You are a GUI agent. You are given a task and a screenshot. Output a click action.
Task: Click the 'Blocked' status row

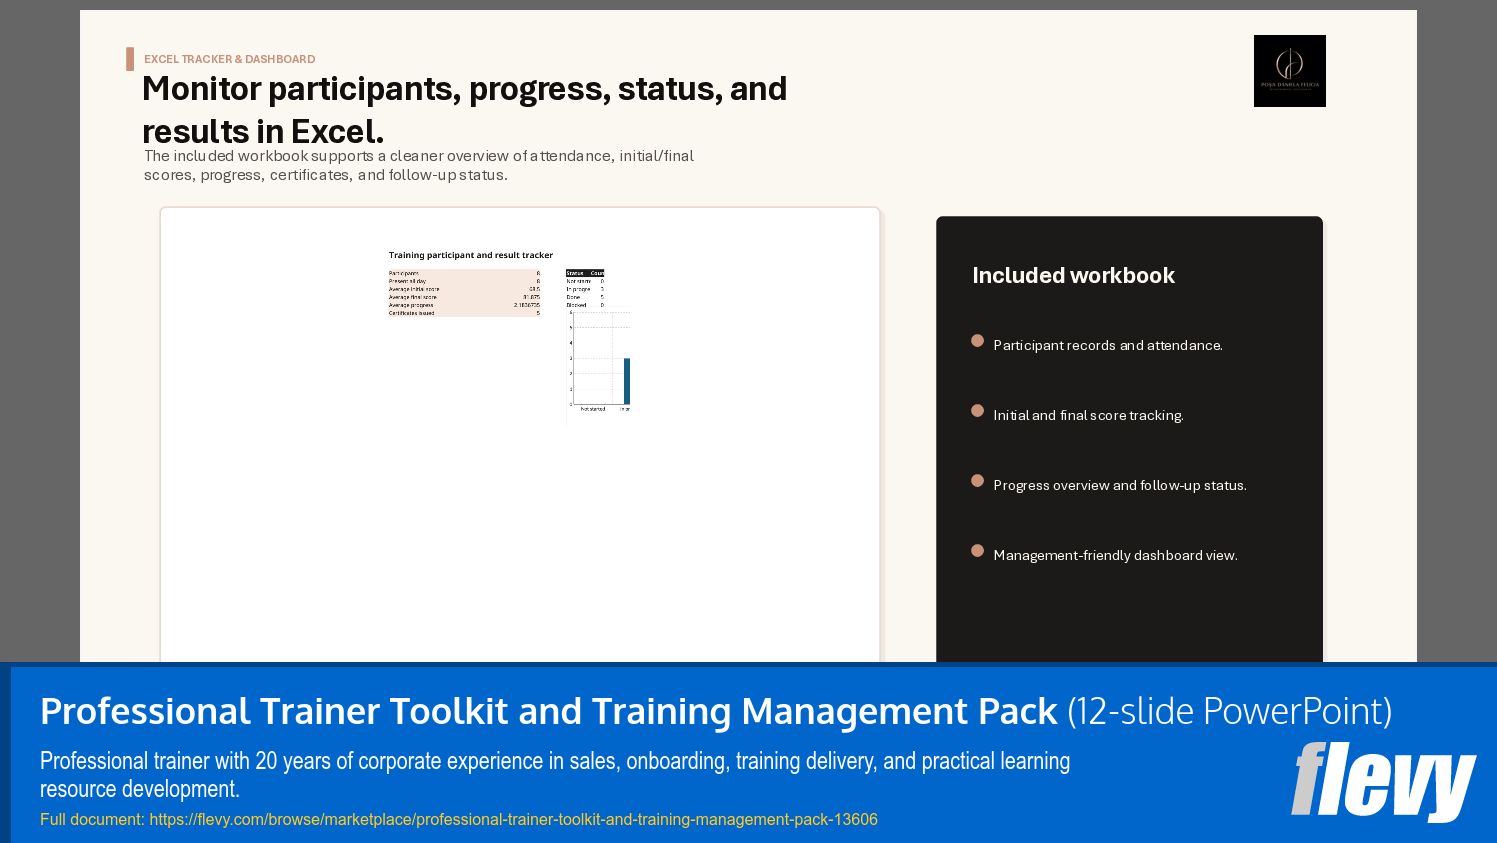(x=585, y=305)
